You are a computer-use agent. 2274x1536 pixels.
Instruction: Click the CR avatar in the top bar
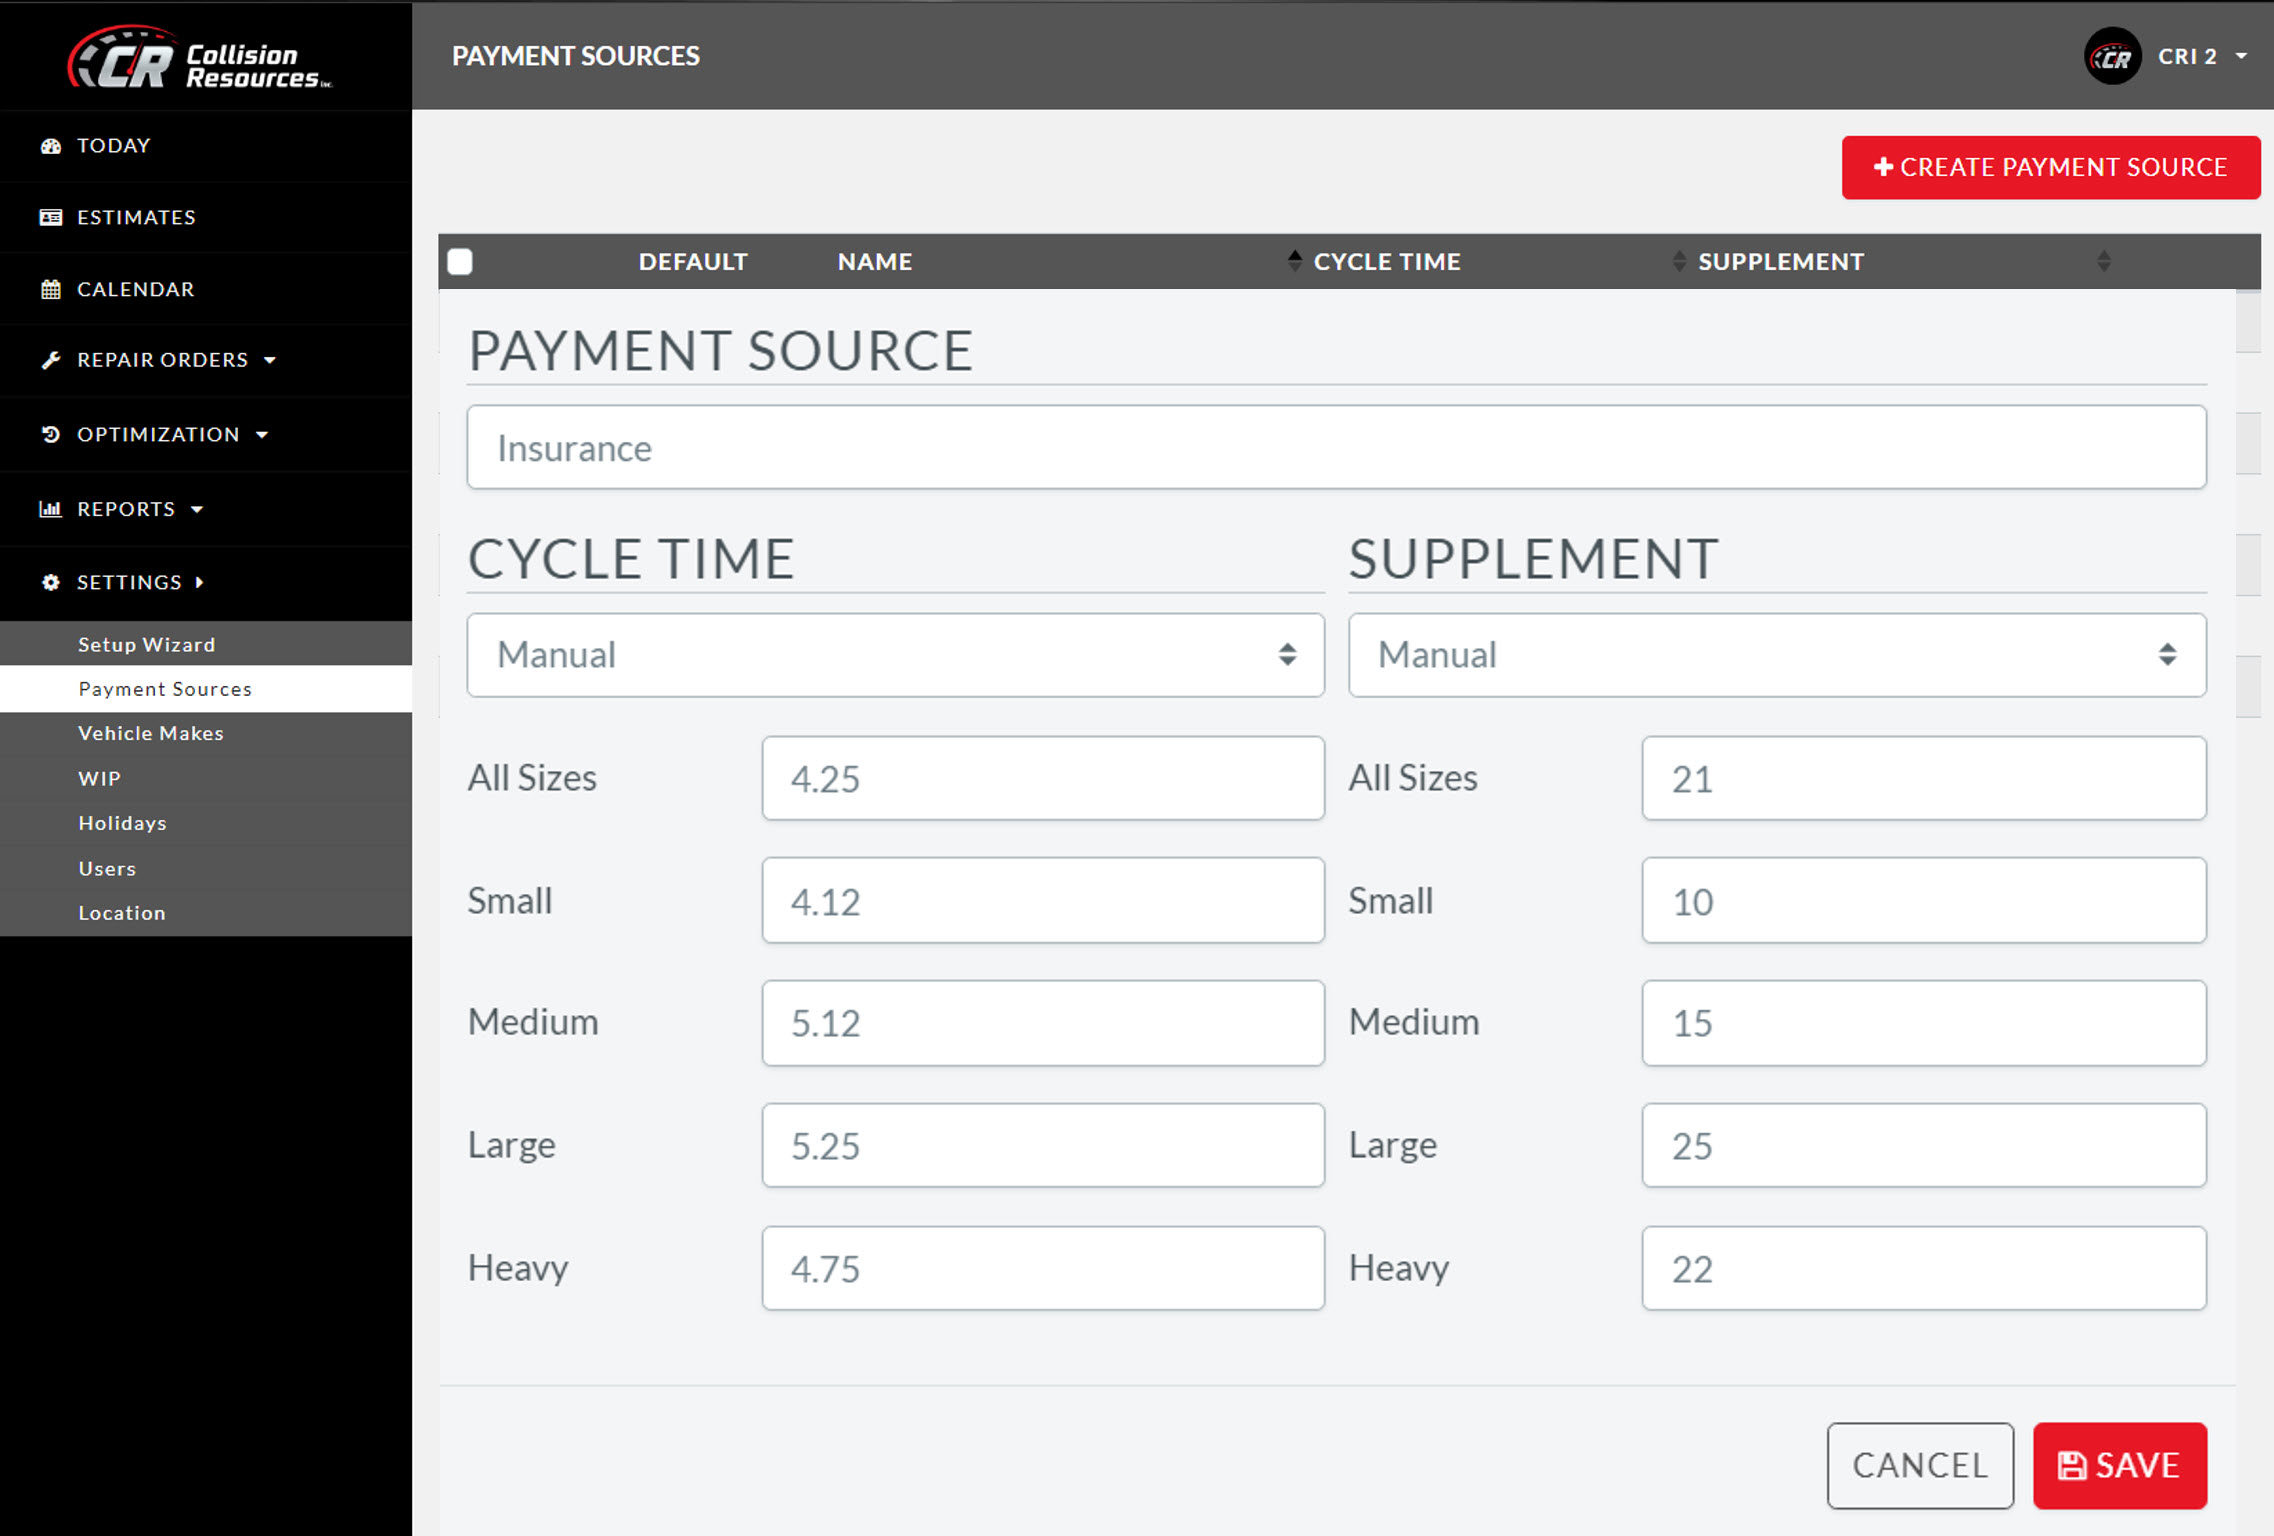click(x=2112, y=56)
